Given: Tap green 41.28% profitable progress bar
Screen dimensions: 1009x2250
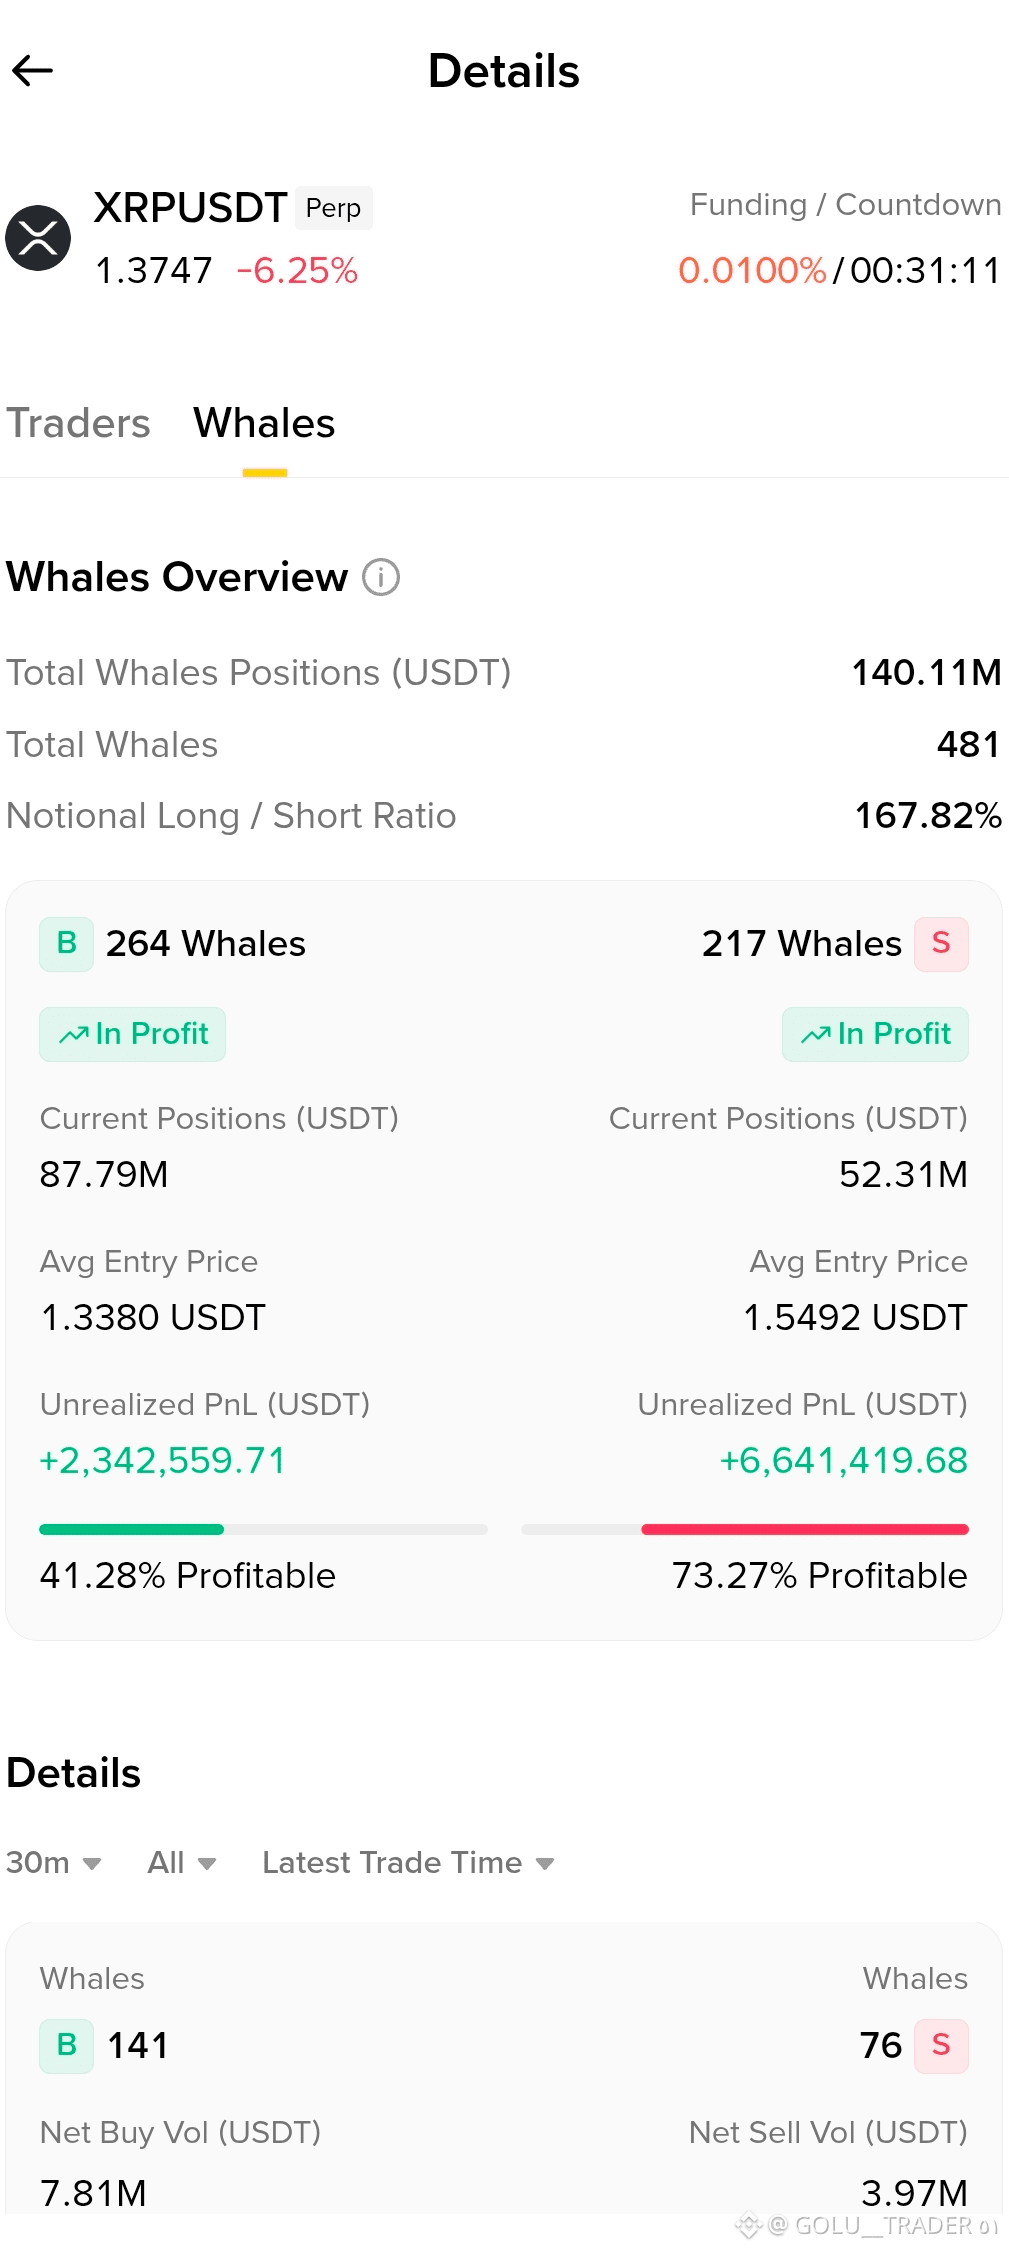Looking at the screenshot, I should [x=131, y=1529].
